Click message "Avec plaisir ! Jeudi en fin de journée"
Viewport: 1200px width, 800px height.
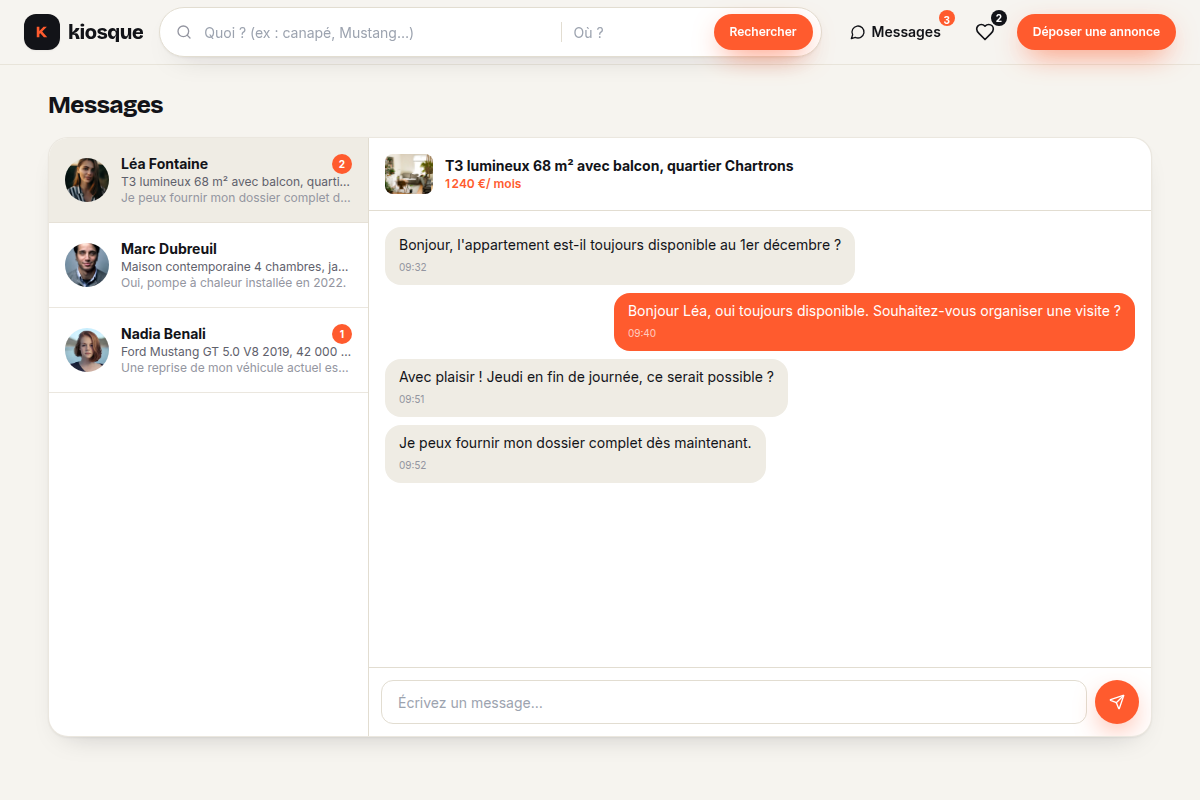[x=586, y=387]
